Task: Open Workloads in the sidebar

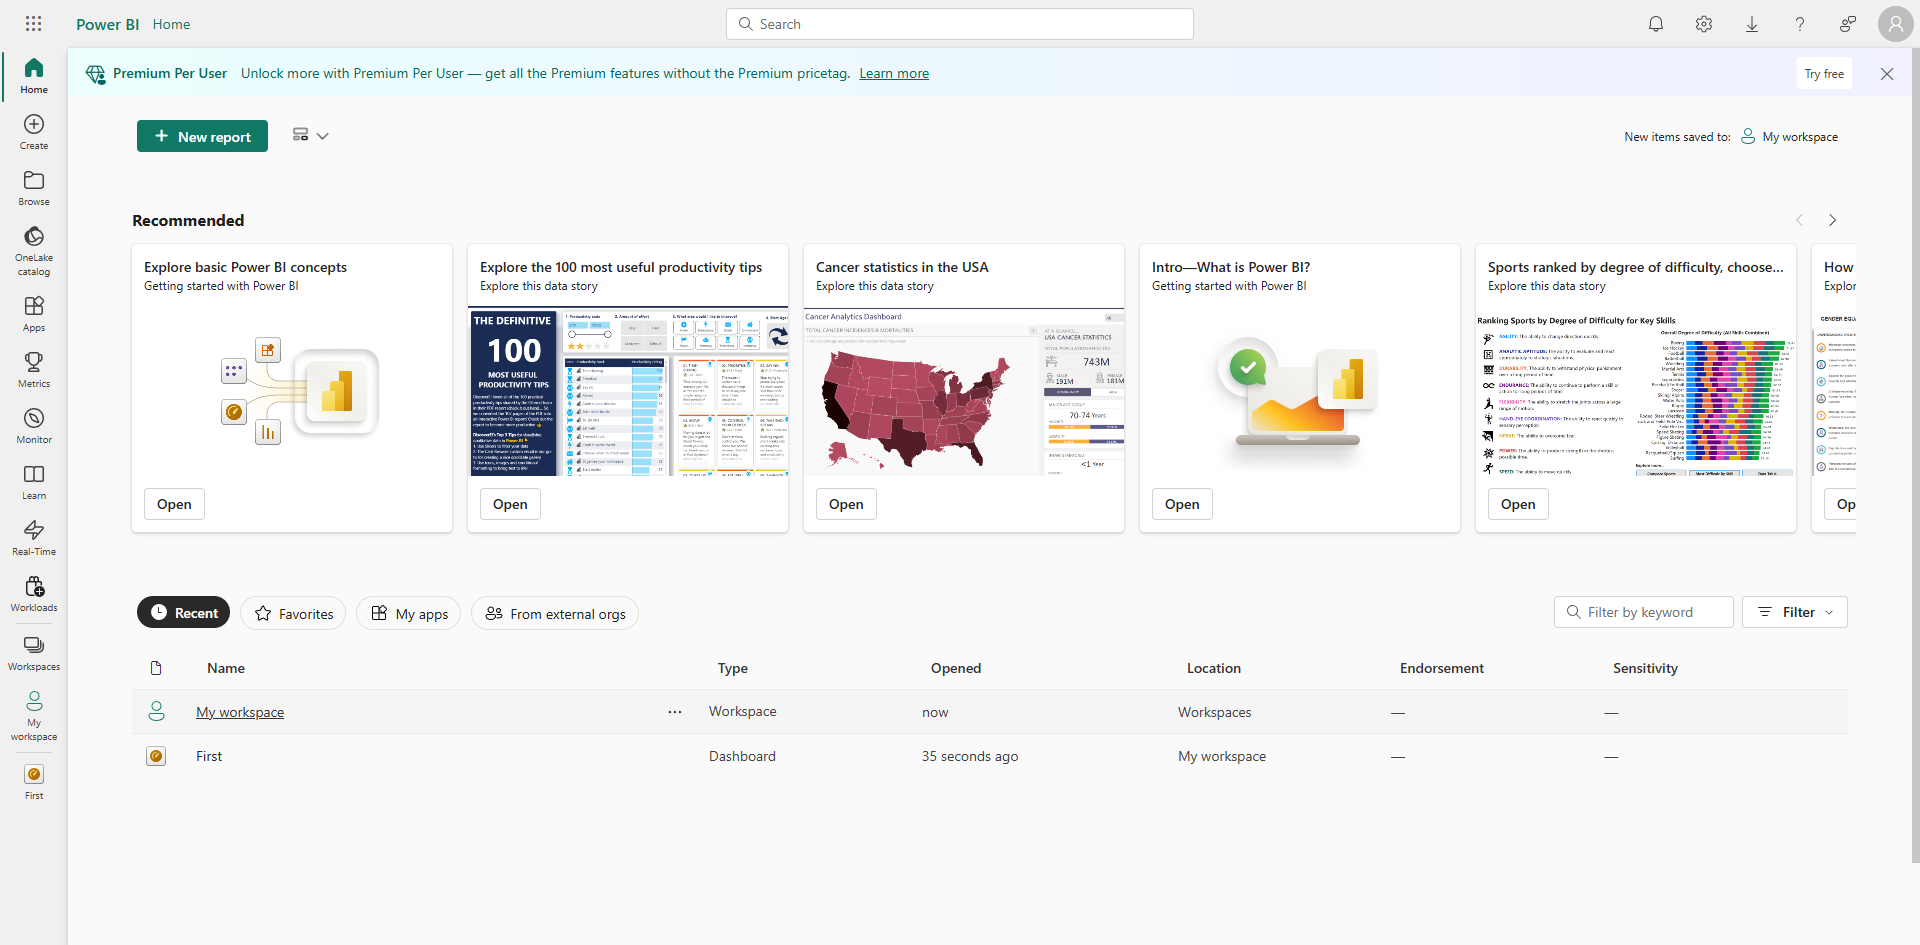Action: pyautogui.click(x=34, y=594)
